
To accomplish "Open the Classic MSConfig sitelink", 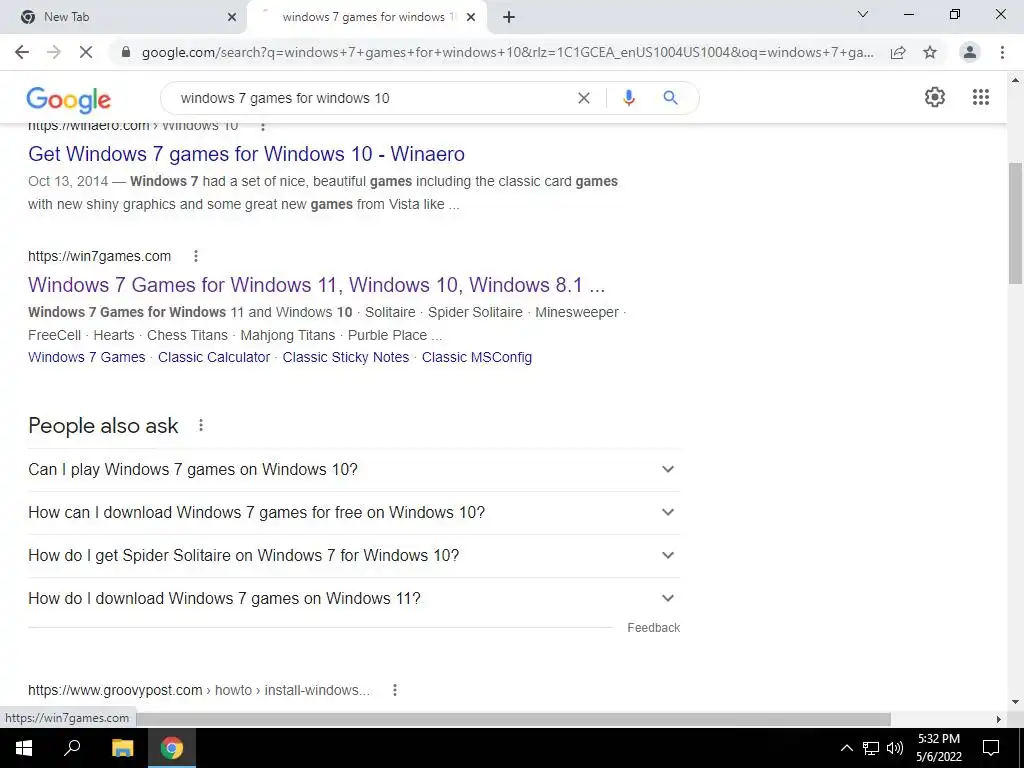I will (x=477, y=357).
